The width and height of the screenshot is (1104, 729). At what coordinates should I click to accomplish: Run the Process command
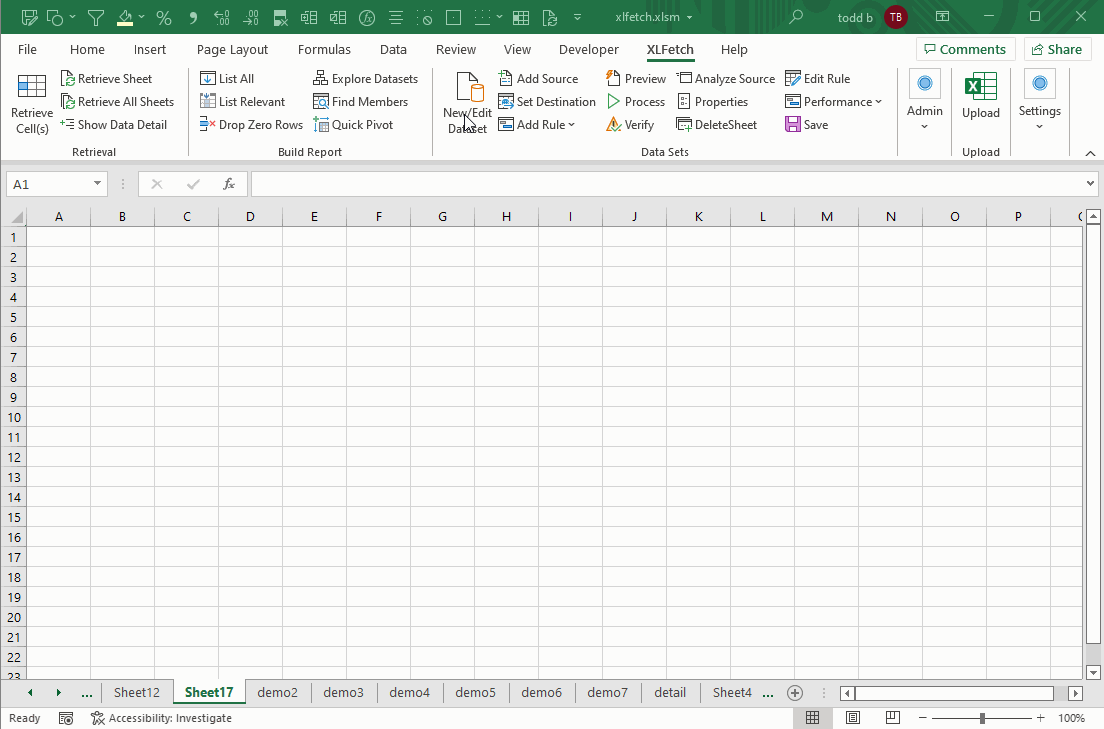[636, 102]
